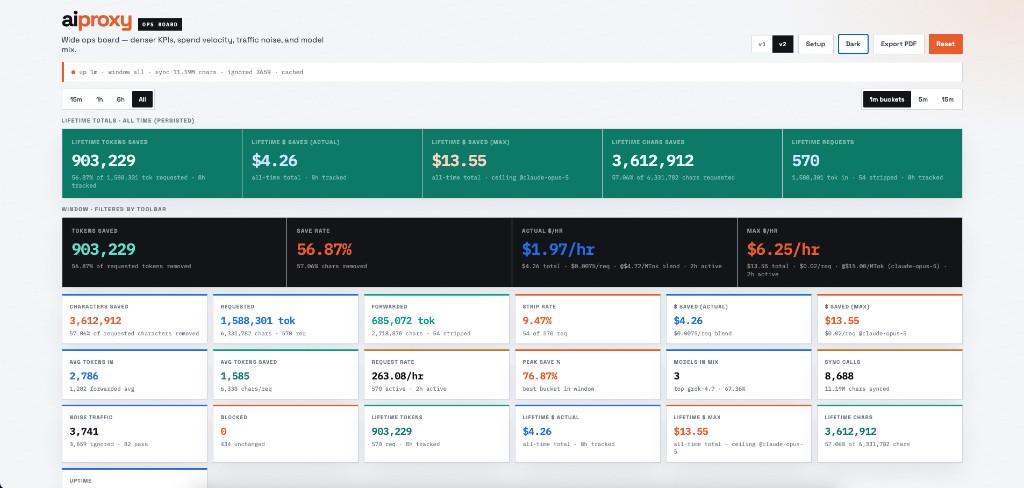Switch to v2 layout
Screen dimensions: 1024x488
point(782,44)
